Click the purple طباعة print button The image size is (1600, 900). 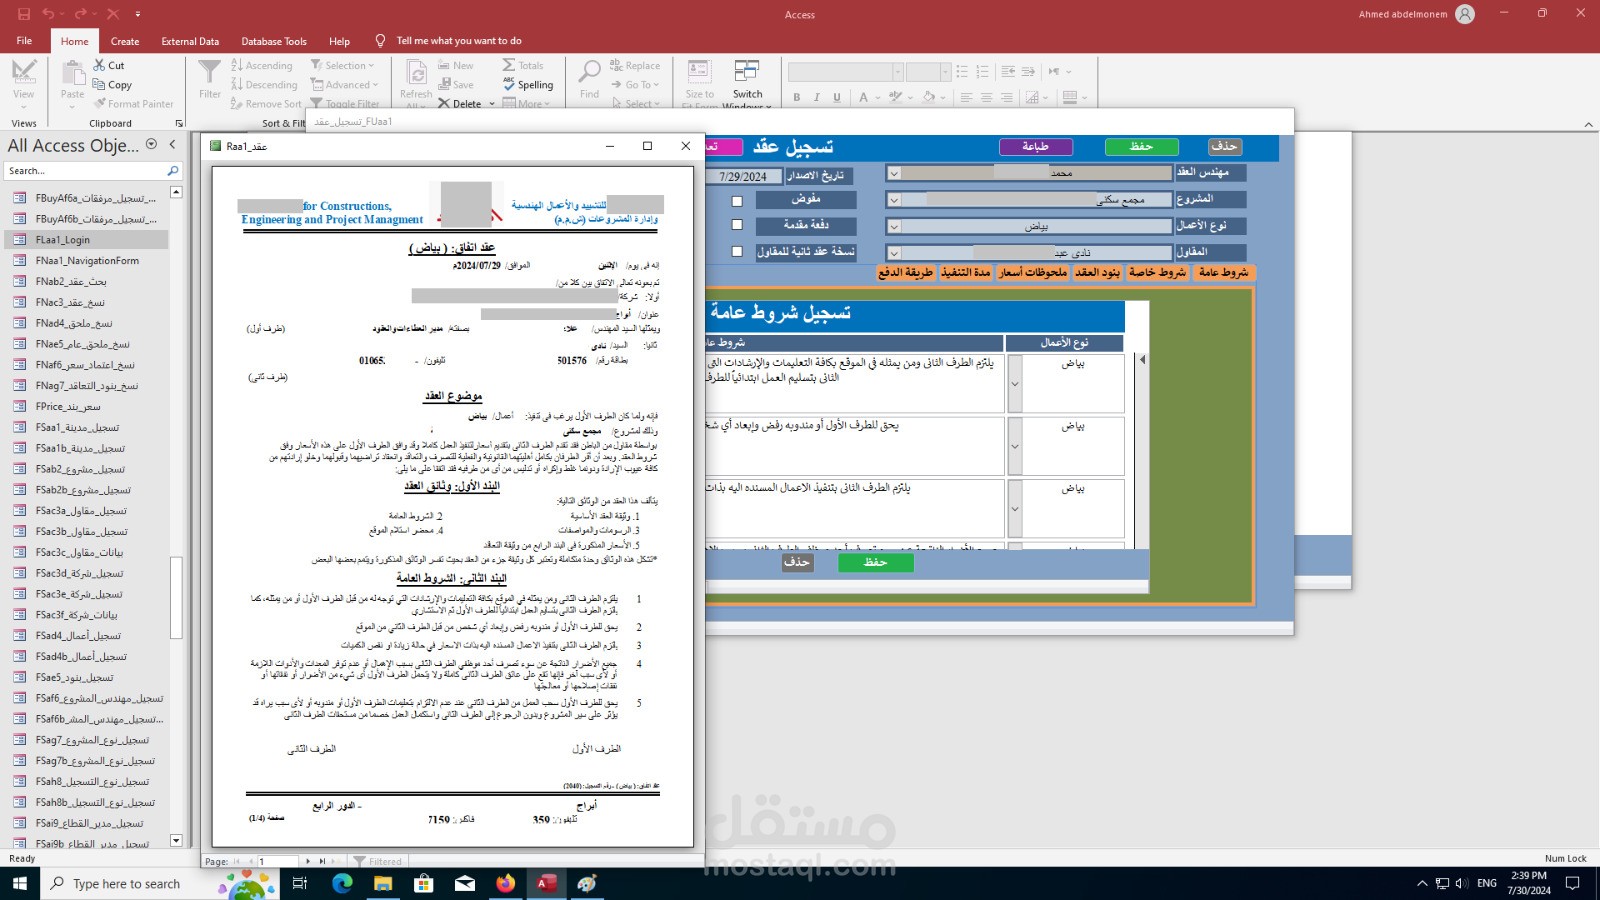pyautogui.click(x=1035, y=147)
